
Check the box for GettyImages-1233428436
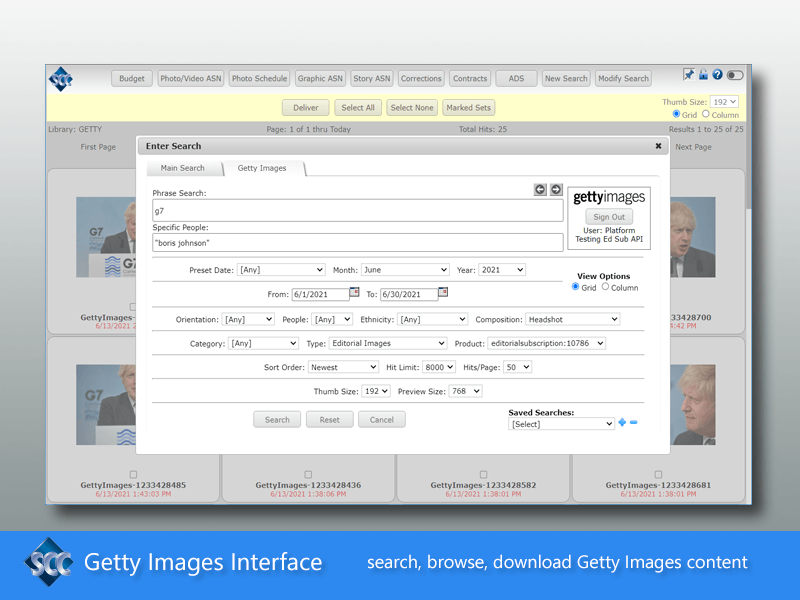click(308, 474)
